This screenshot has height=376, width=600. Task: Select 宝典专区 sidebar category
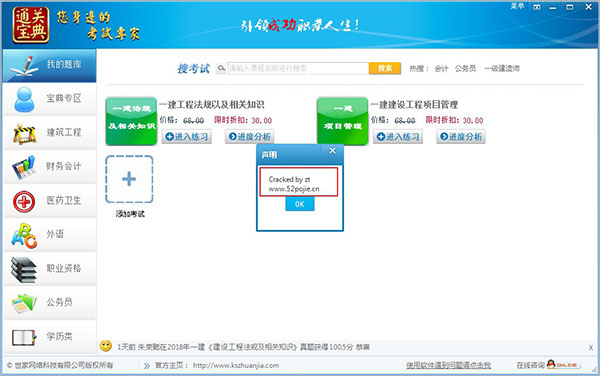tap(49, 99)
